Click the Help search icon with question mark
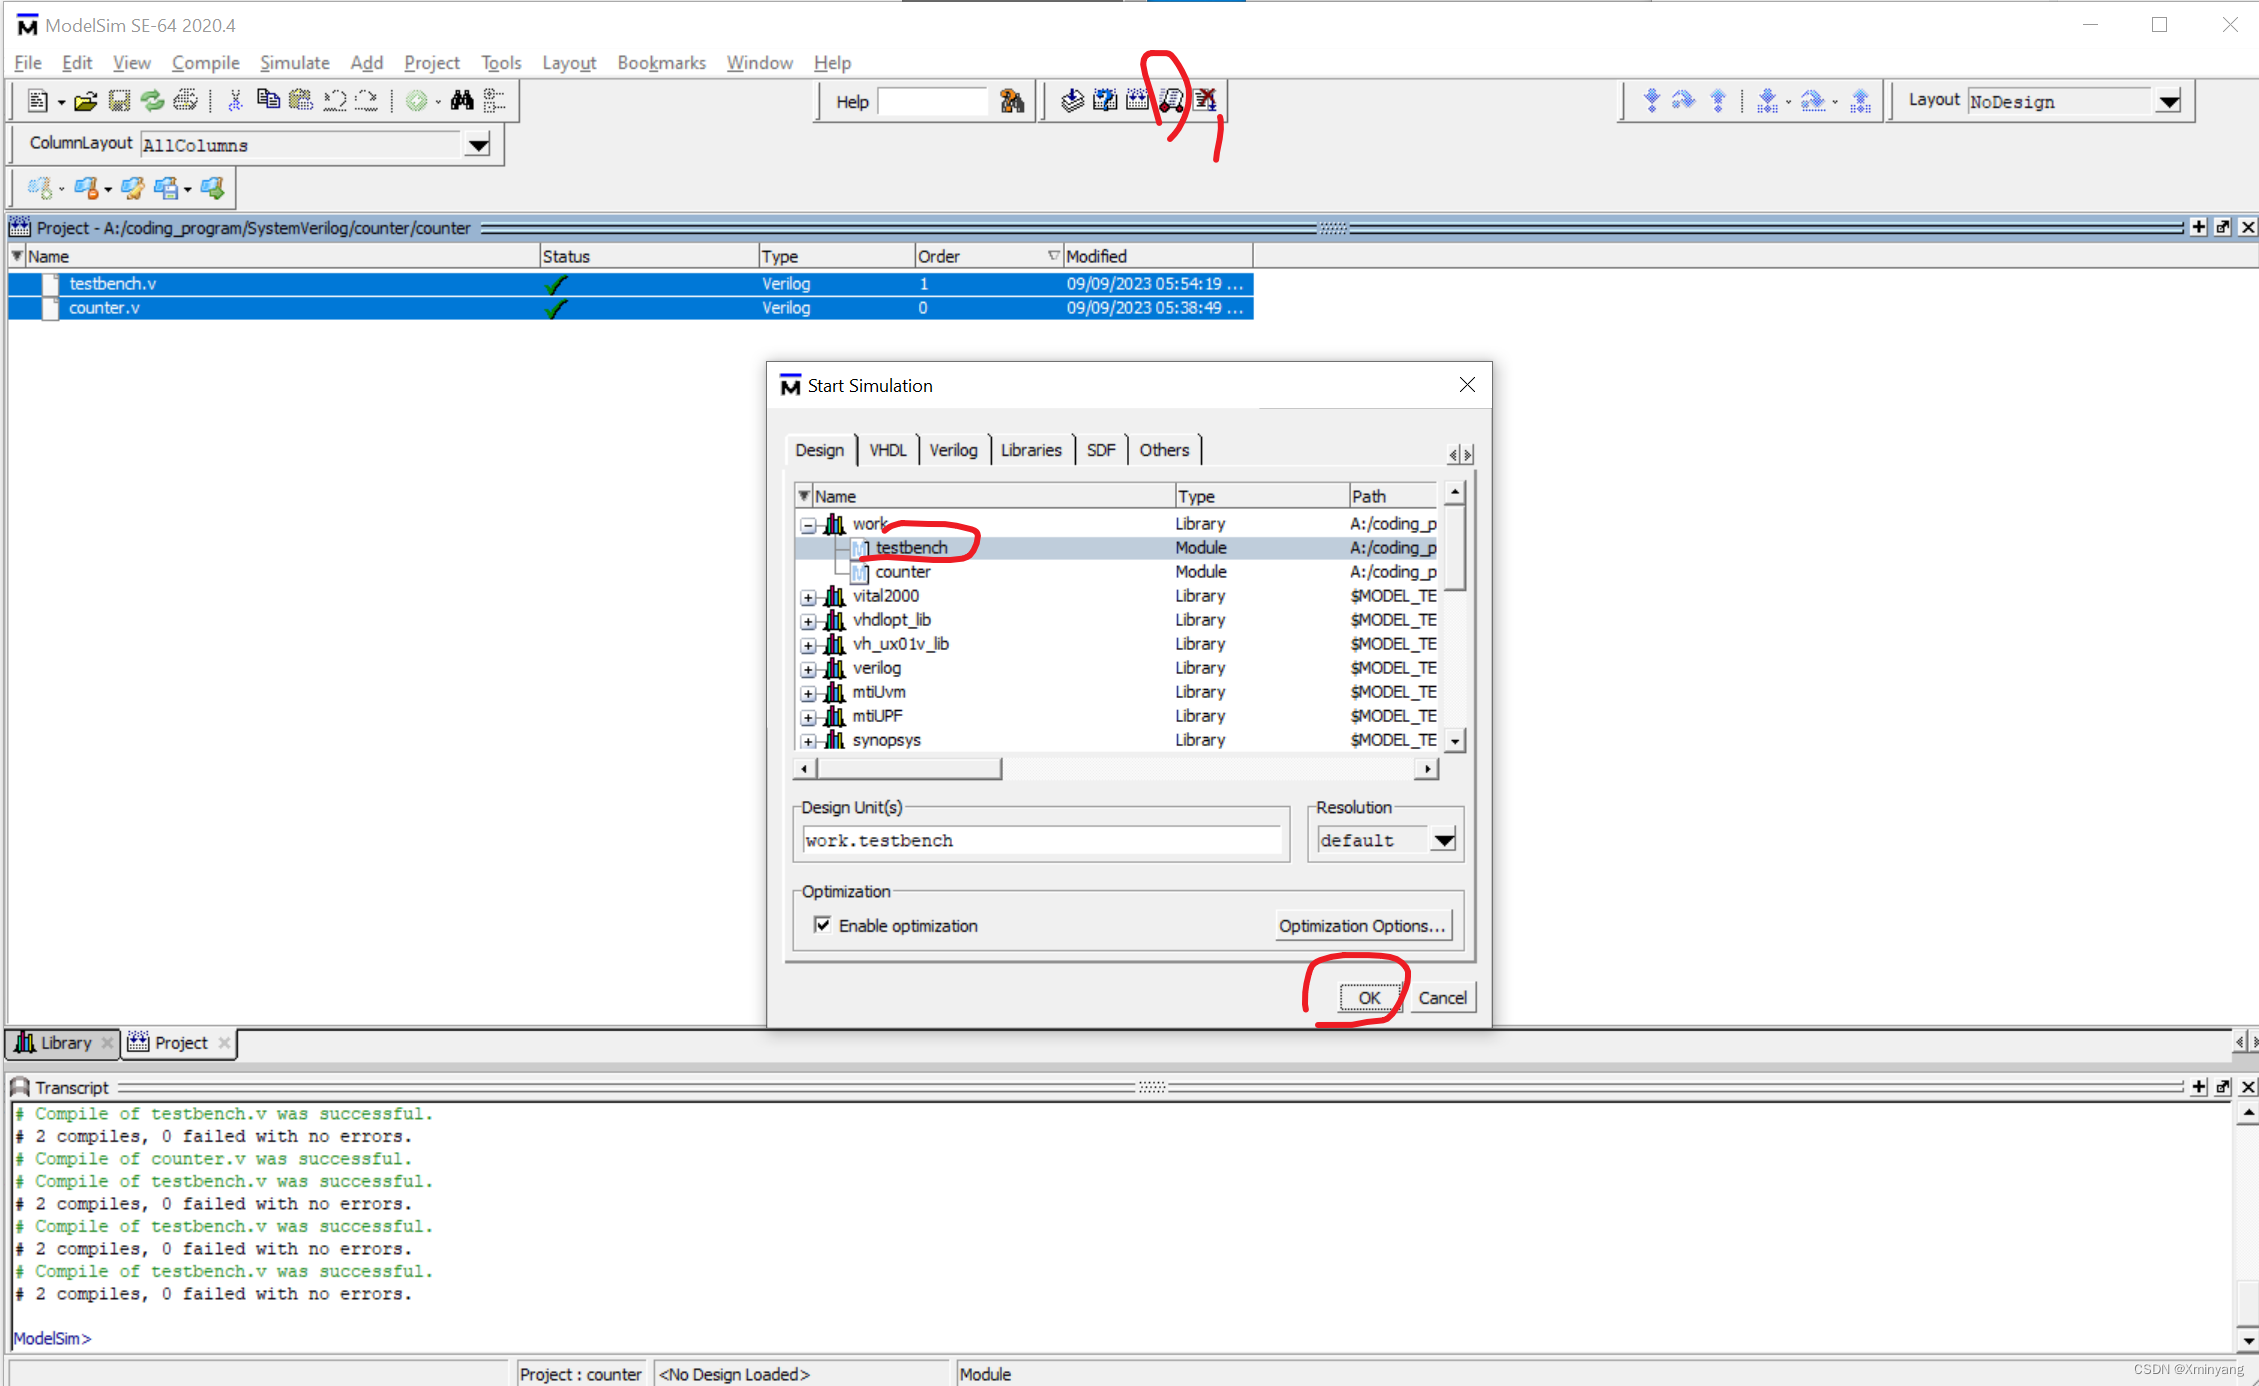This screenshot has width=2259, height=1386. (x=1012, y=101)
